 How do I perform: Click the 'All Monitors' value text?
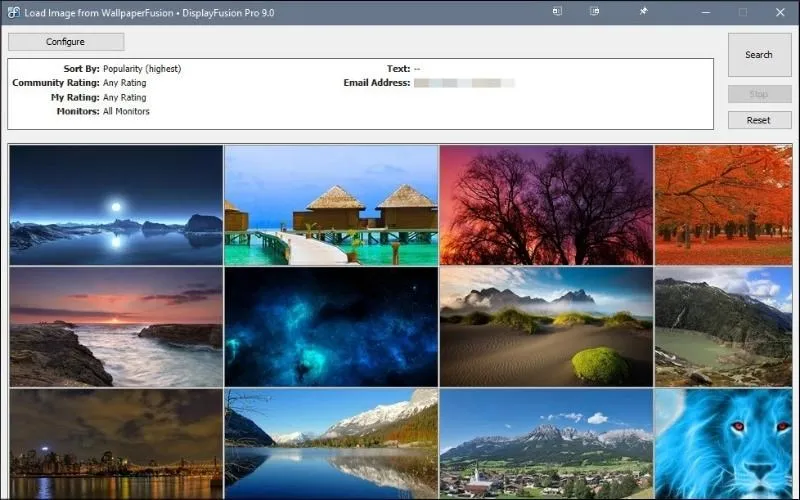tap(126, 111)
